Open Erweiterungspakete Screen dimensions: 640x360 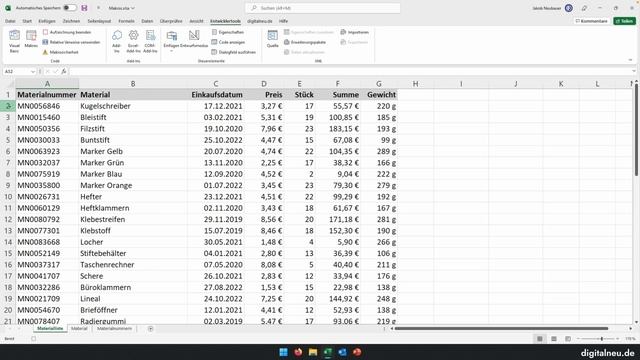pyautogui.click(x=305, y=42)
